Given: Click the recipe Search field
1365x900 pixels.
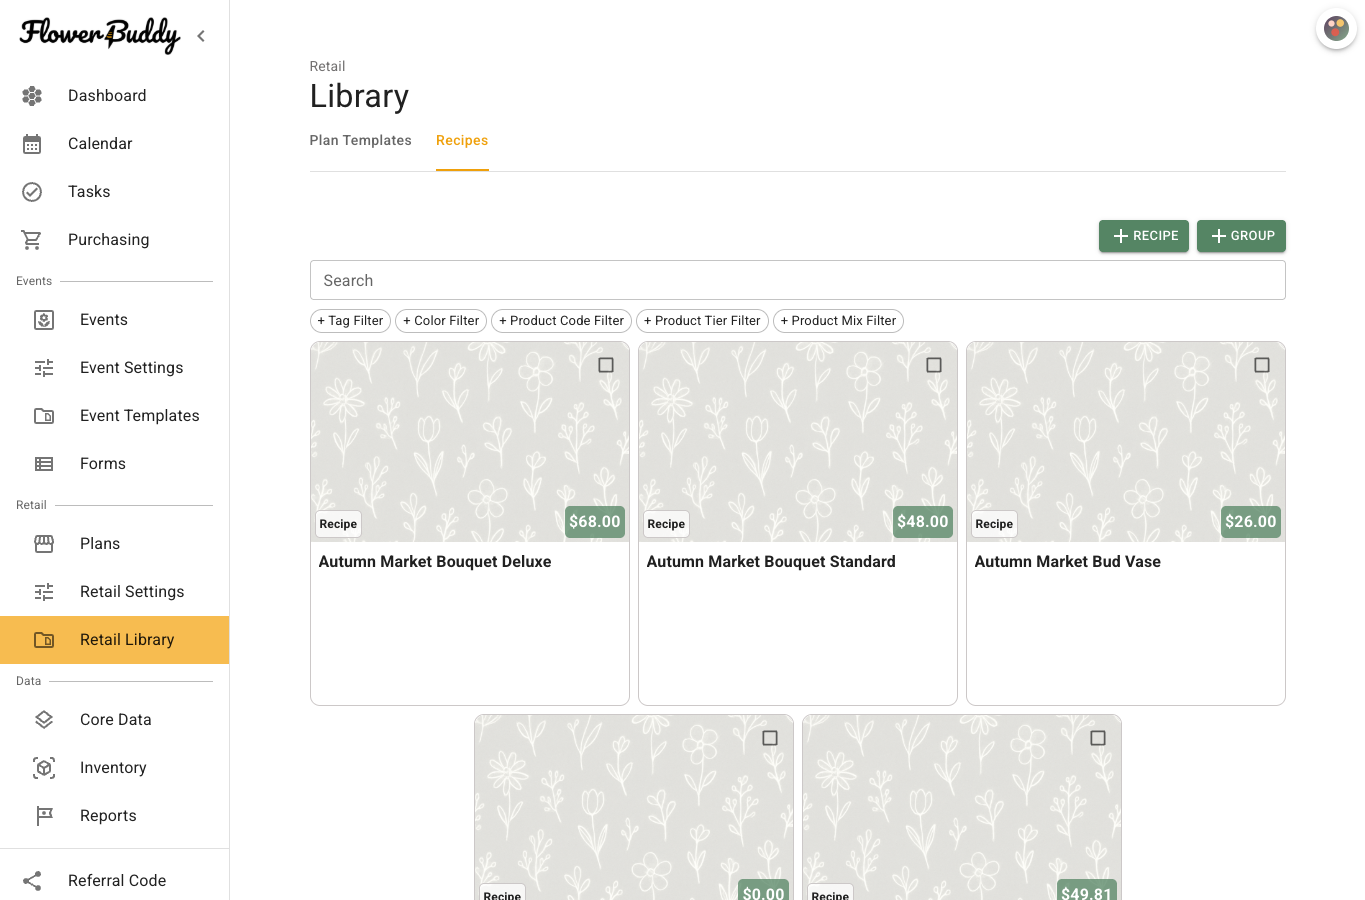Looking at the screenshot, I should [798, 280].
